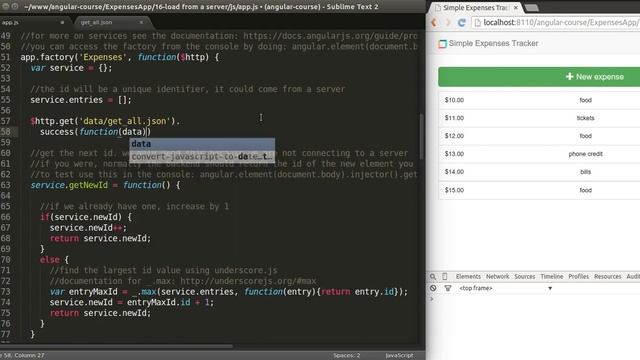Image resolution: width=640 pixels, height=360 pixels.
Task: Click the app.js tab unsaved-changes dot
Action: pyautogui.click(x=62, y=22)
